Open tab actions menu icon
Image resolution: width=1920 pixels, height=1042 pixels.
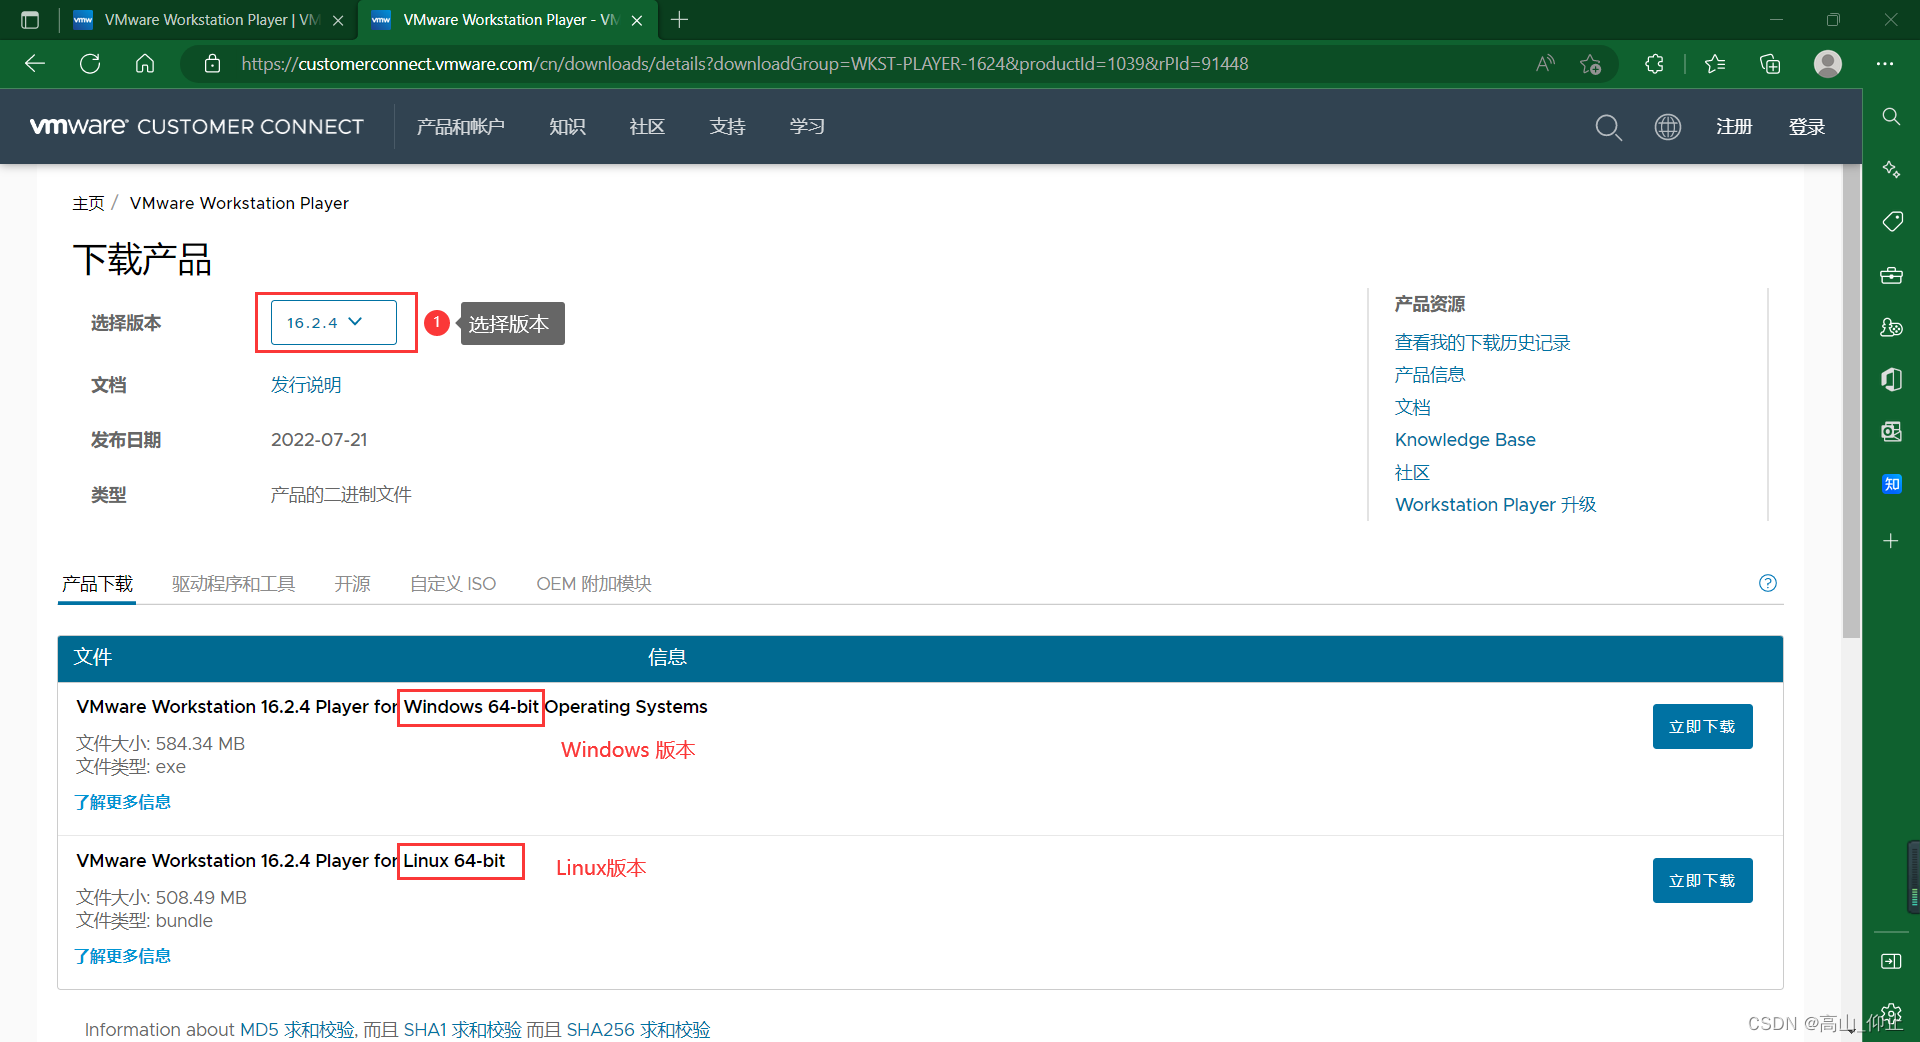[x=30, y=20]
